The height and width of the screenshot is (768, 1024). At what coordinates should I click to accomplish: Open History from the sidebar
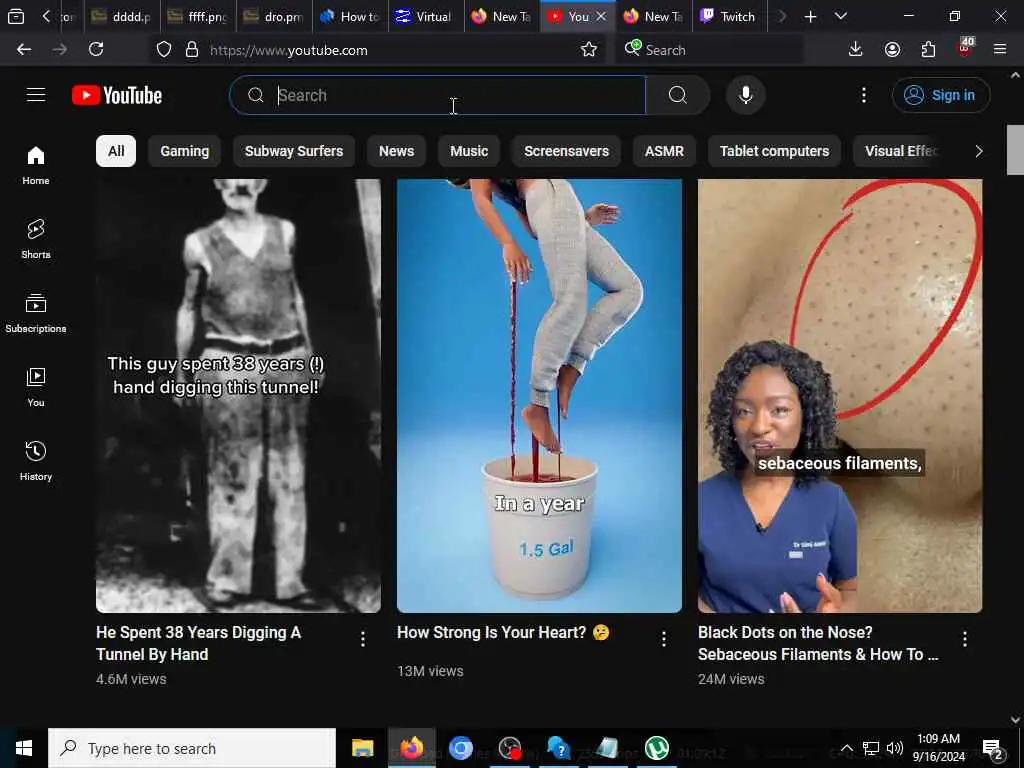36,461
